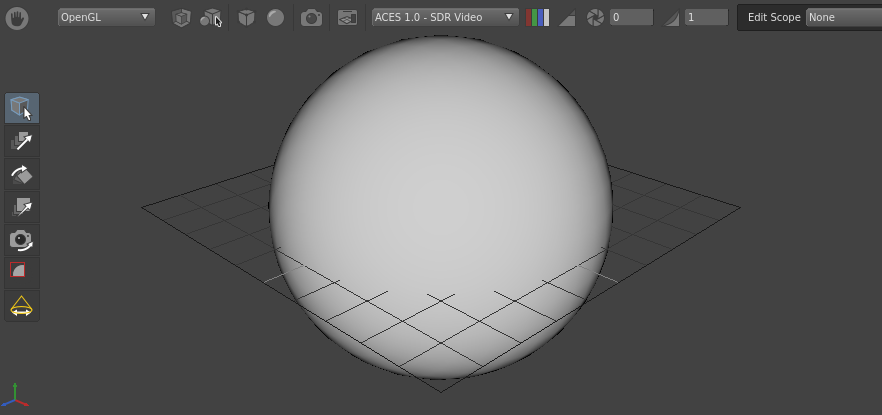Select the rotate tool
The image size is (882, 415).
[x=21, y=174]
